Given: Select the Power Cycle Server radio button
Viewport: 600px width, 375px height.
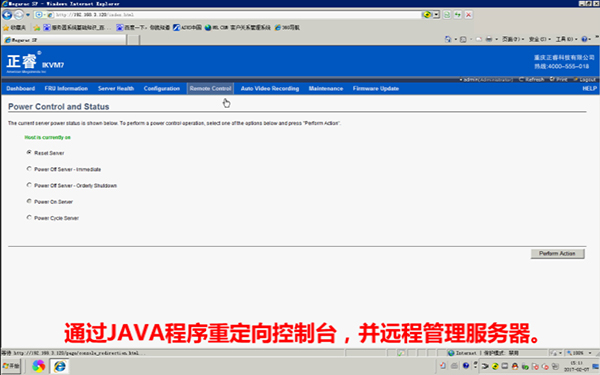Looking at the screenshot, I should (x=29, y=217).
